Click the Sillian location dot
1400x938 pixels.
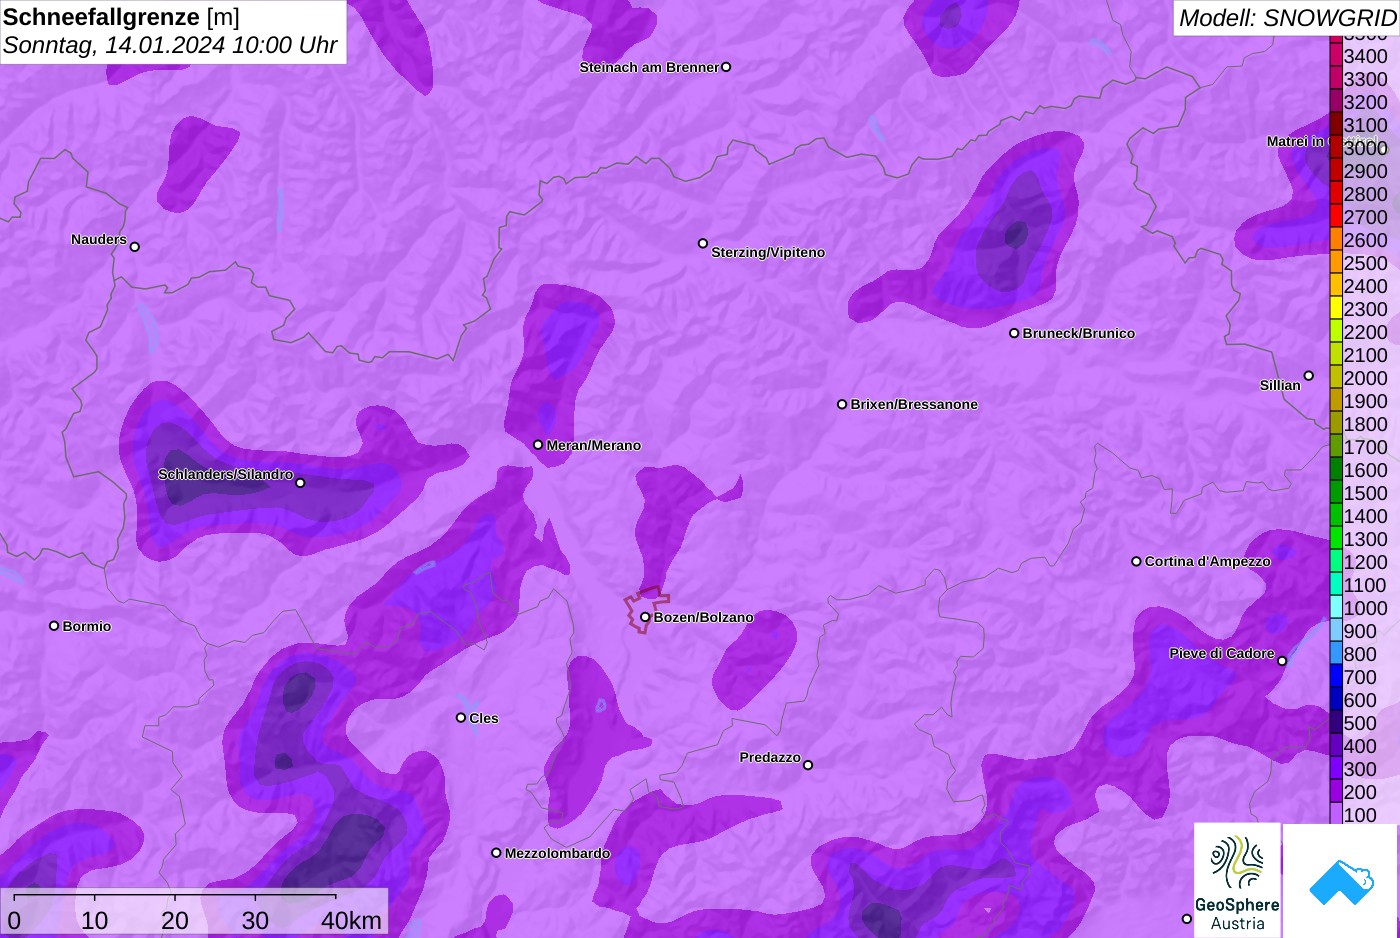pos(1308,376)
